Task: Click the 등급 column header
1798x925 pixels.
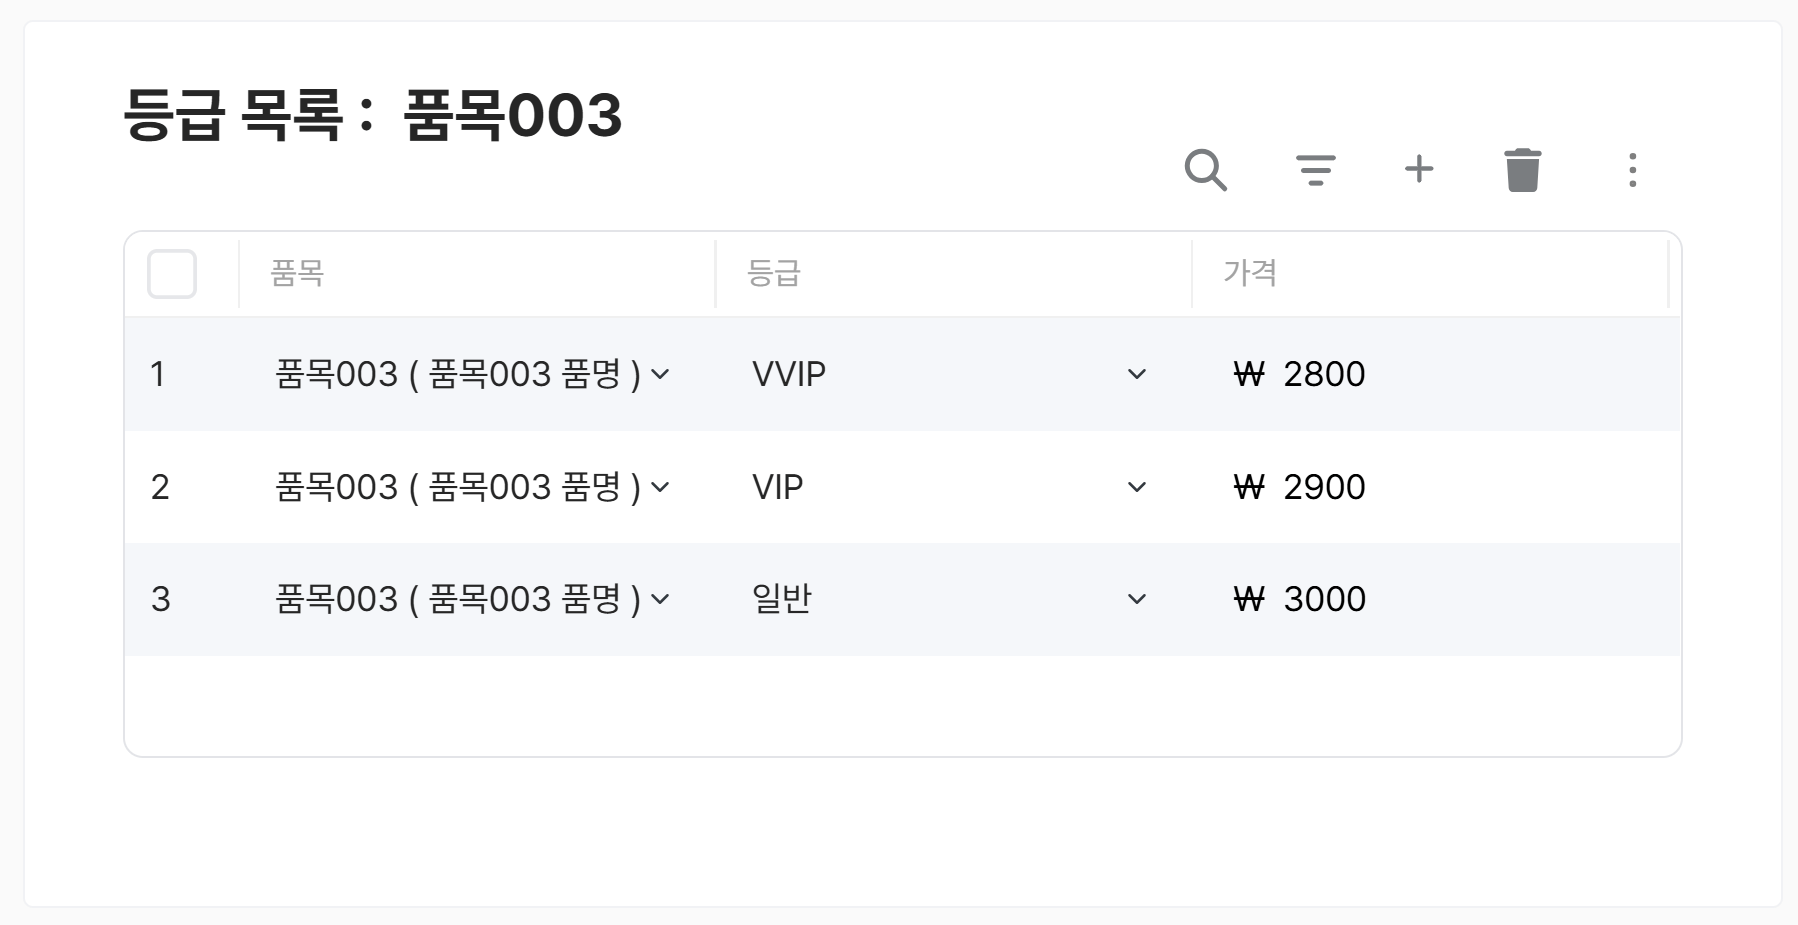Action: click(x=771, y=273)
